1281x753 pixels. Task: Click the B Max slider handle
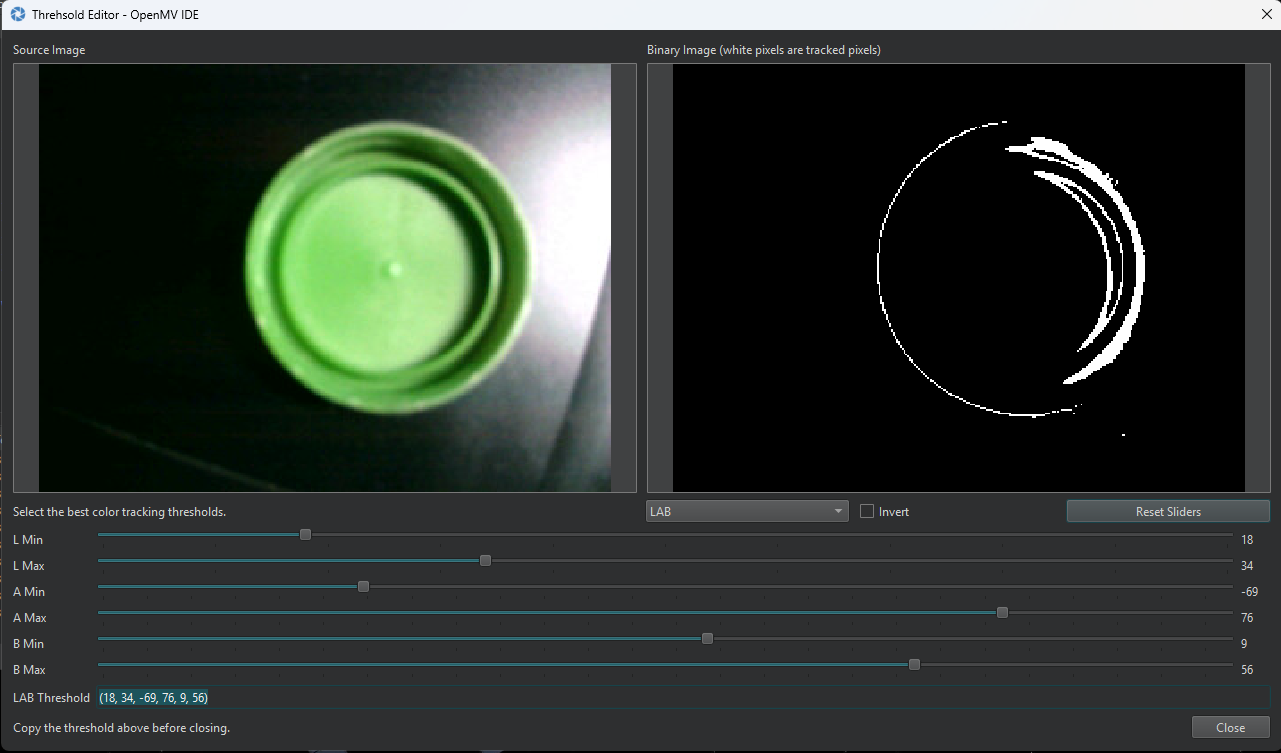pos(914,665)
